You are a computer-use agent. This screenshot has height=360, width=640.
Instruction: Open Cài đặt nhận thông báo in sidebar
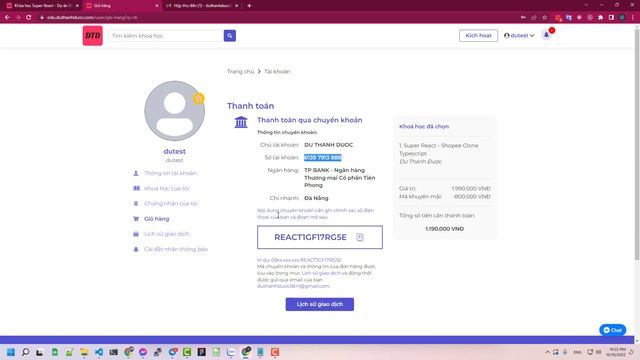176,249
